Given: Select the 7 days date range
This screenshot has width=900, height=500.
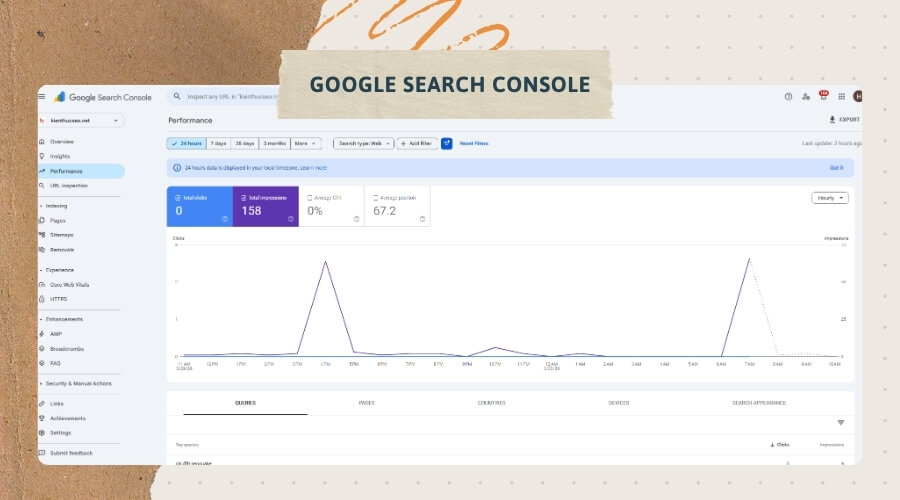Looking at the screenshot, I should point(218,144).
